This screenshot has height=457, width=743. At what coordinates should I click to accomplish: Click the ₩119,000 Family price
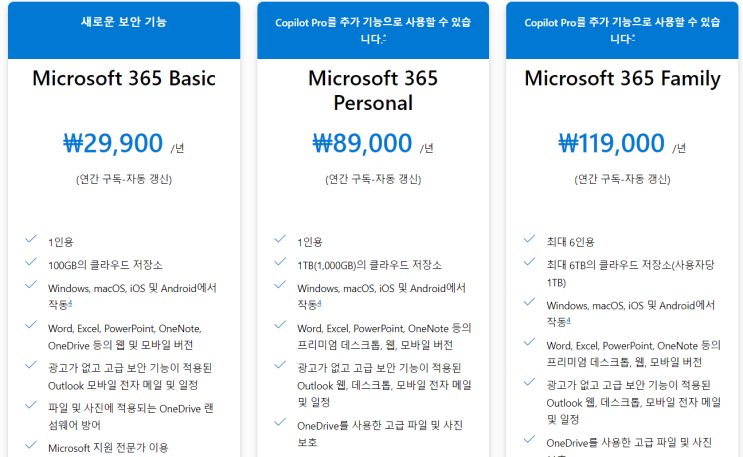pos(611,143)
